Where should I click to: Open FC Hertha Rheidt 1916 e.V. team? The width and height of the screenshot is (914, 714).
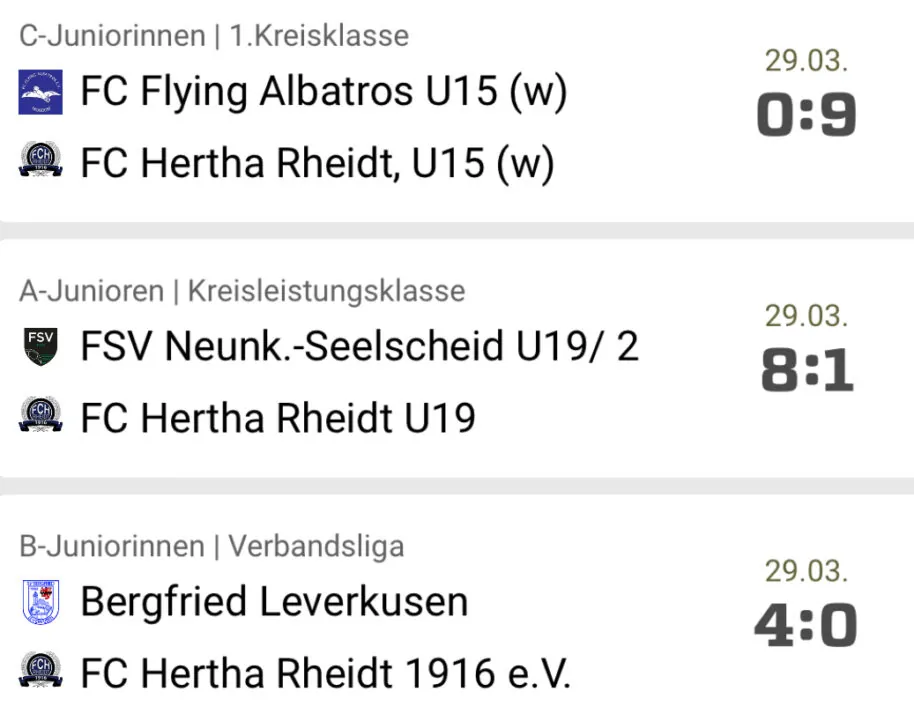[x=325, y=673]
